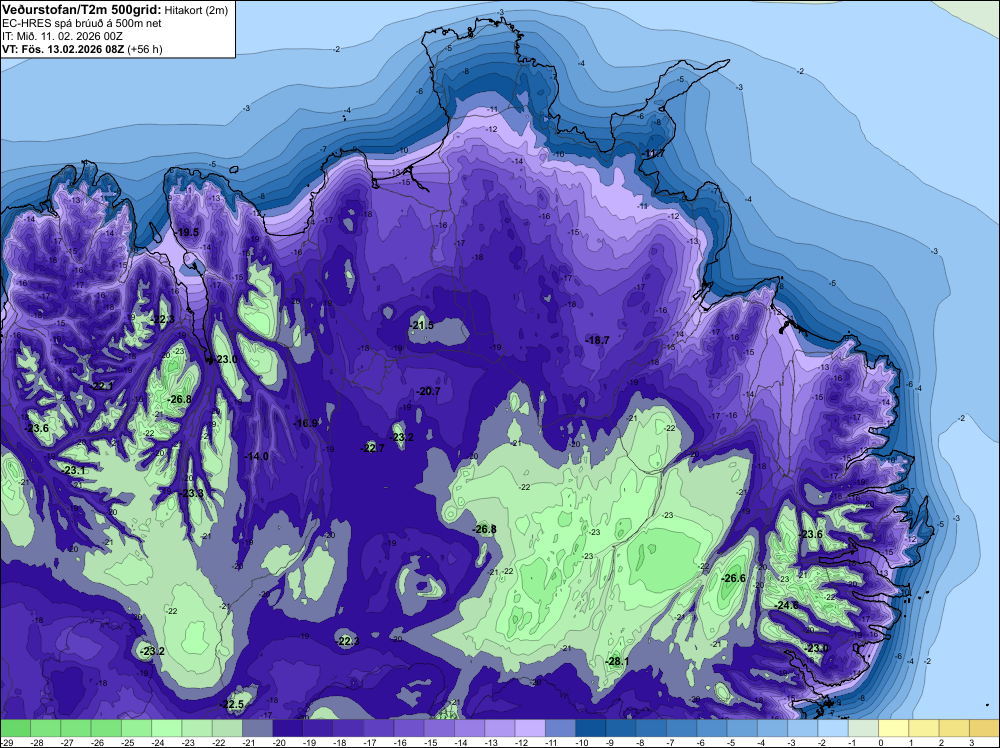Click the -18.7 temperature value on the map
The height and width of the screenshot is (748, 1000).
tap(598, 341)
